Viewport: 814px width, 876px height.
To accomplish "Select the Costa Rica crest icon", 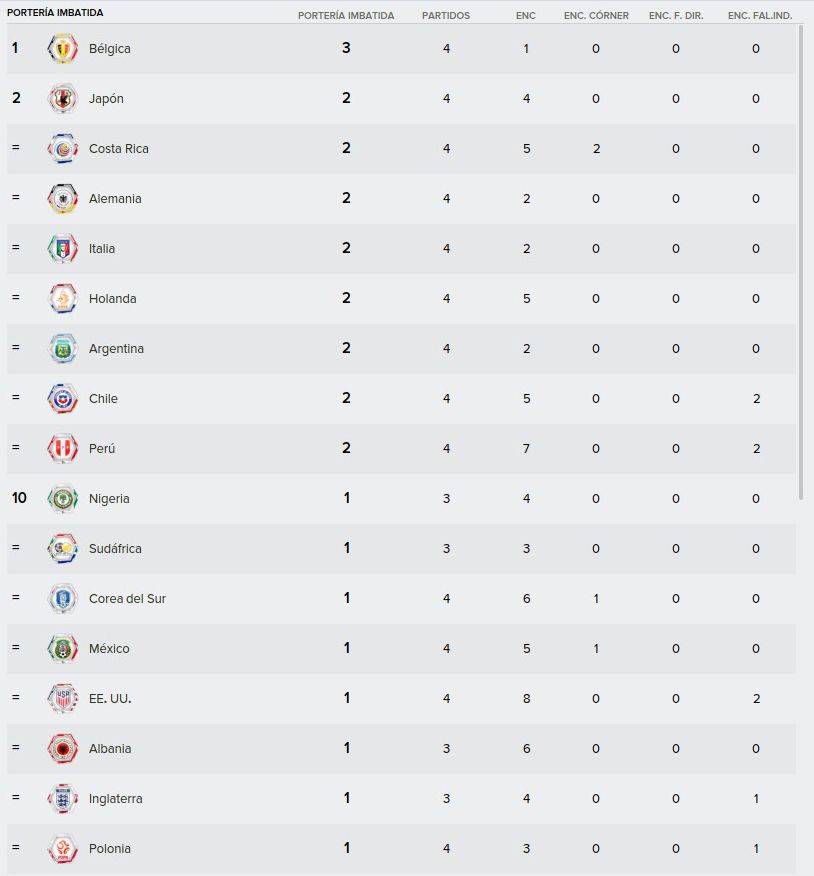I will 63,149.
